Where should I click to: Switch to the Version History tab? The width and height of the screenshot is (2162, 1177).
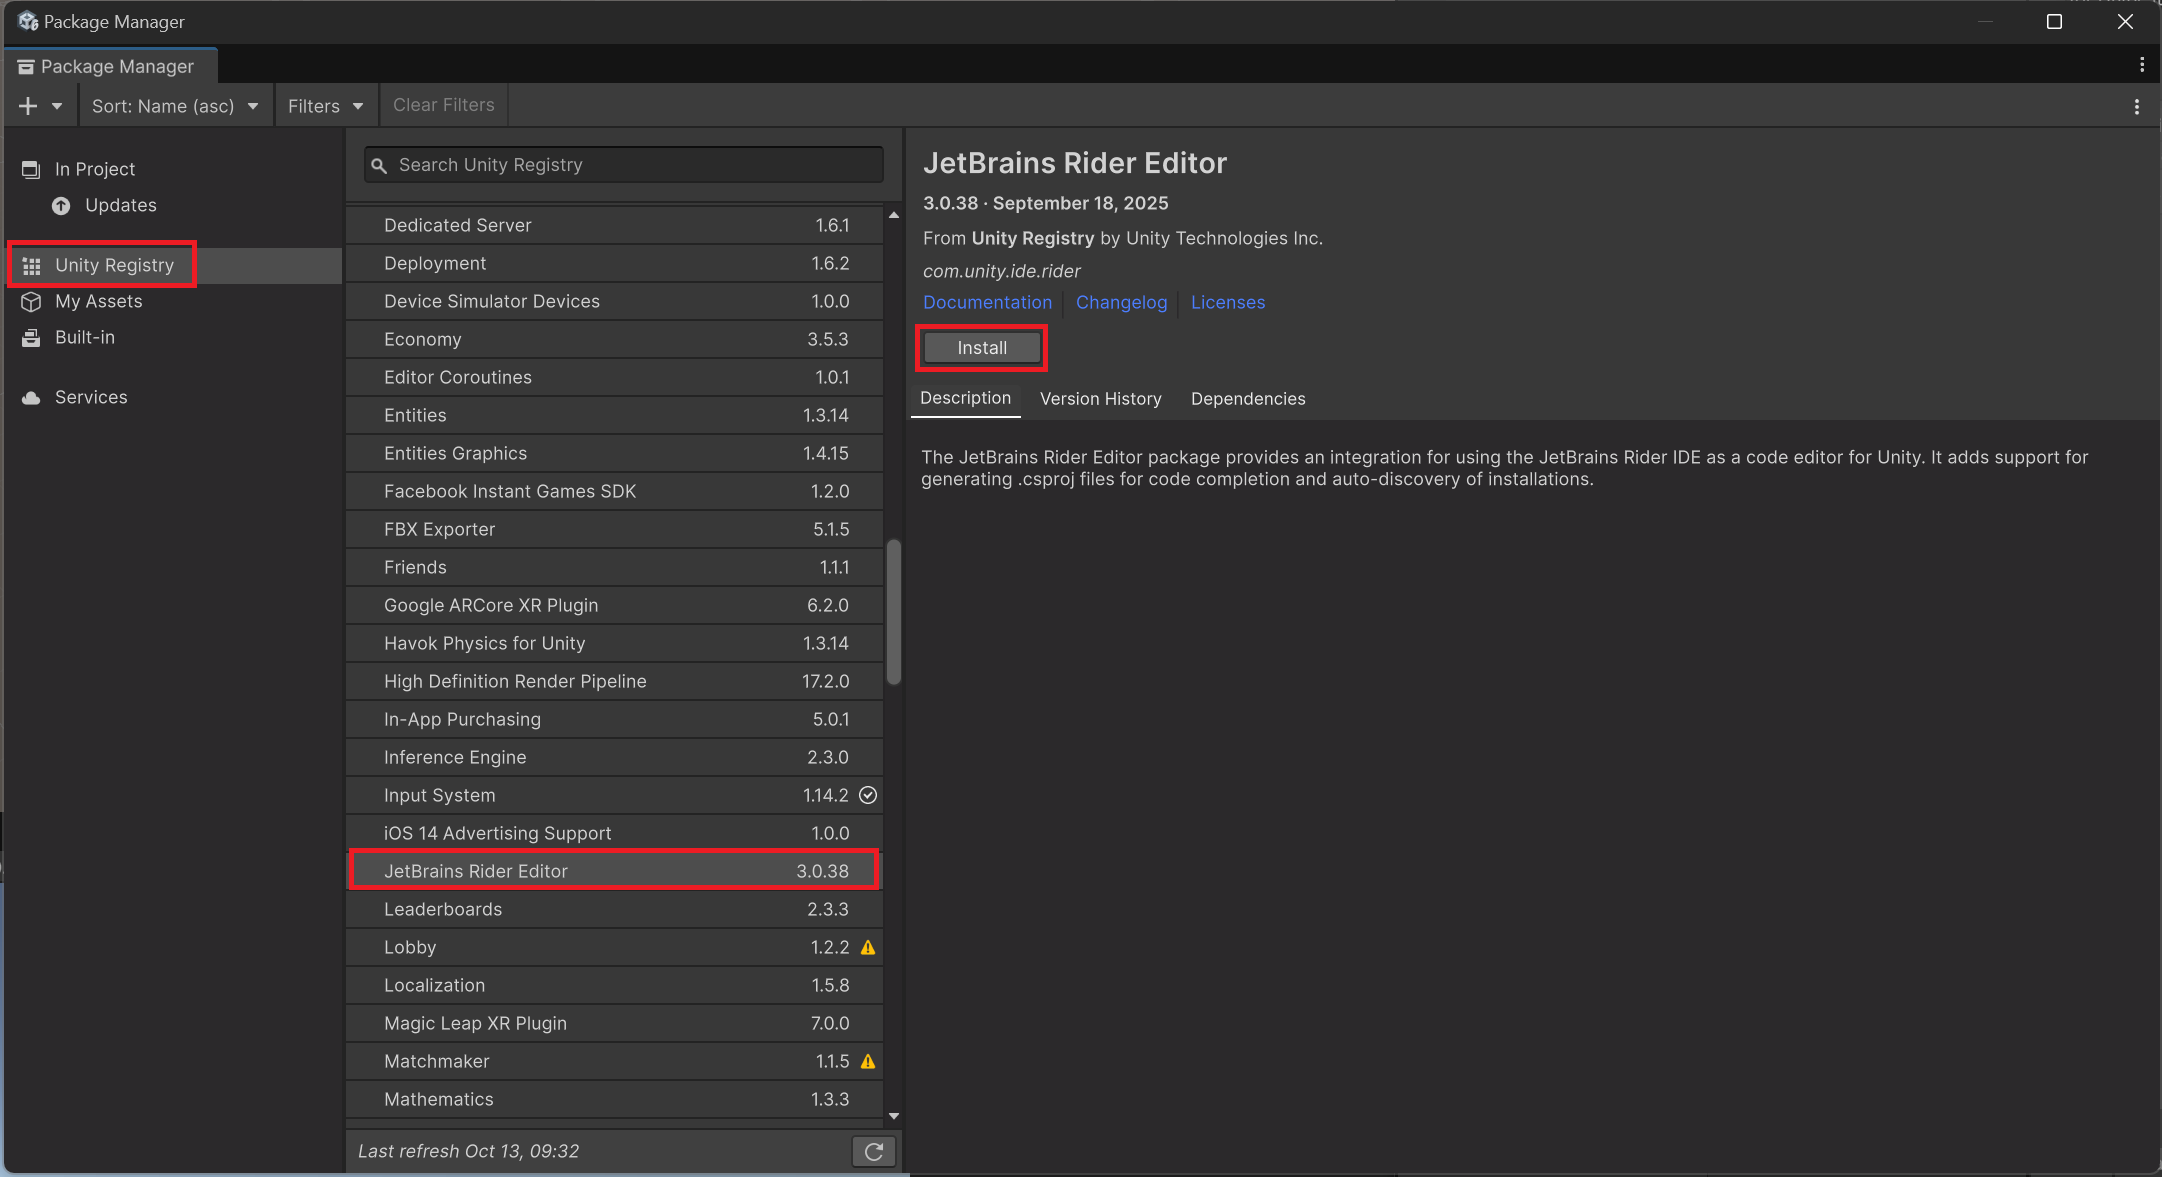point(1100,399)
